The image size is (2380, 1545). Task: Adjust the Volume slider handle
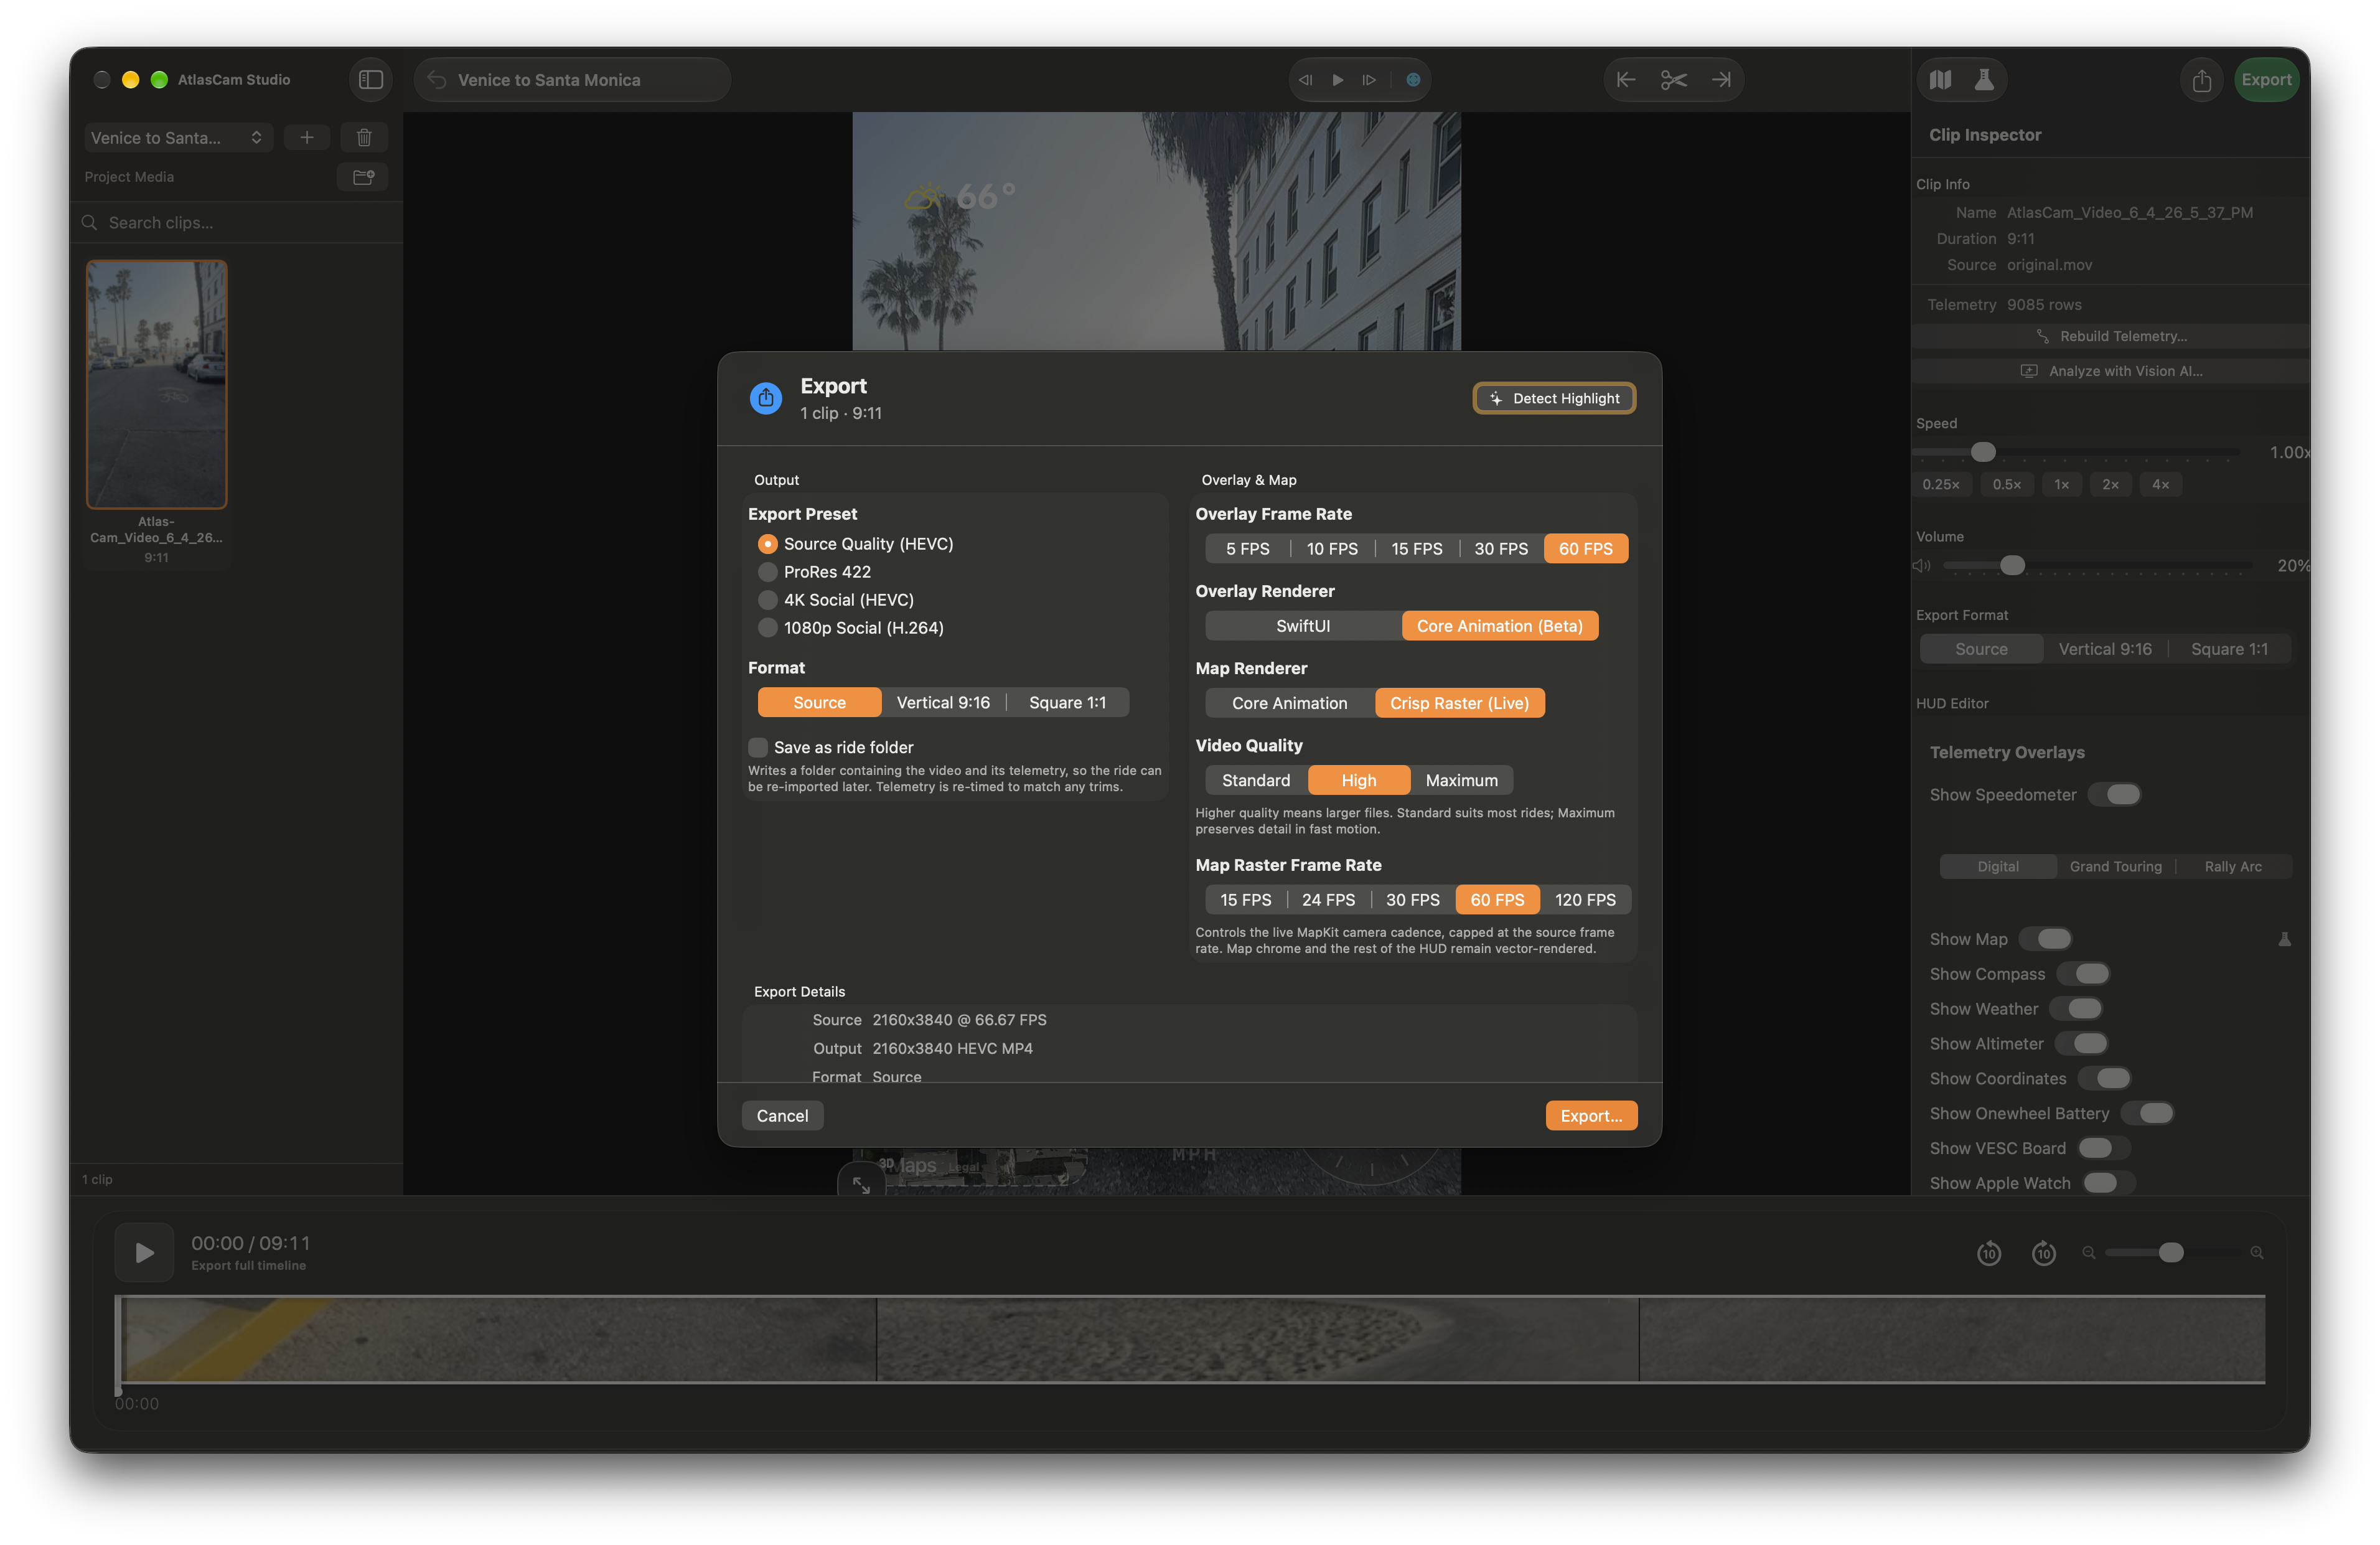pos(2012,566)
